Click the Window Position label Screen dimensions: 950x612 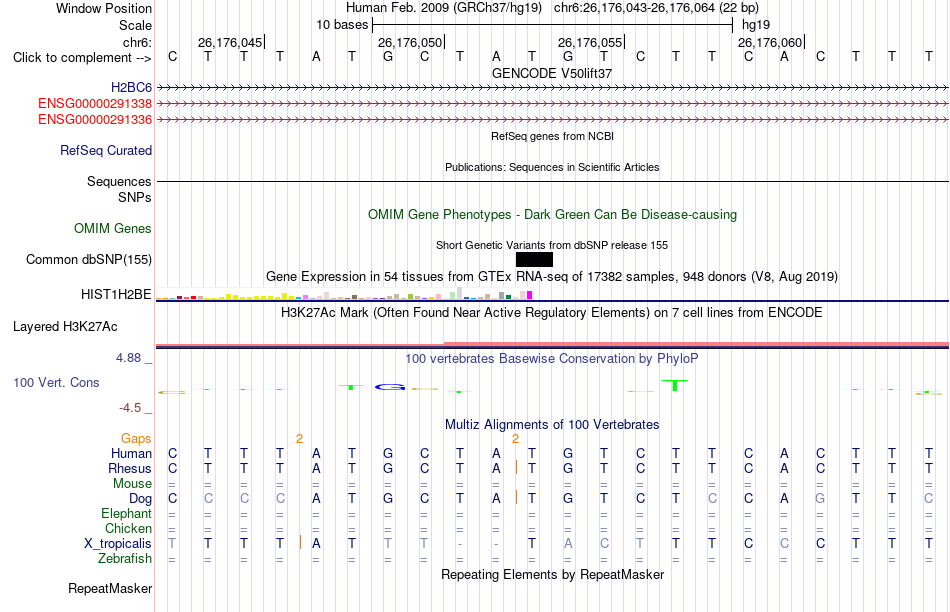(x=104, y=8)
